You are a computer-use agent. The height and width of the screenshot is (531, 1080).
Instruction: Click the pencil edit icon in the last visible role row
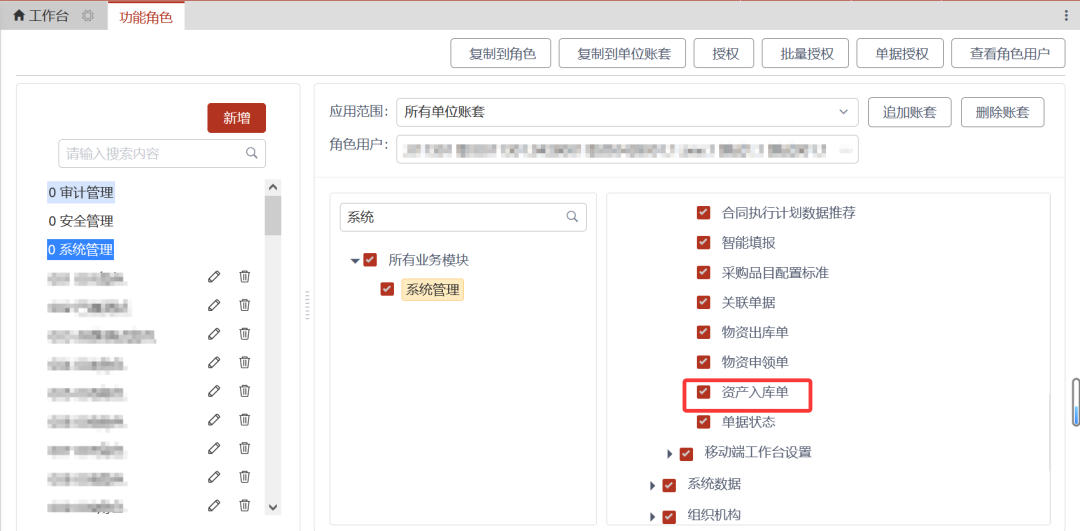tap(214, 505)
